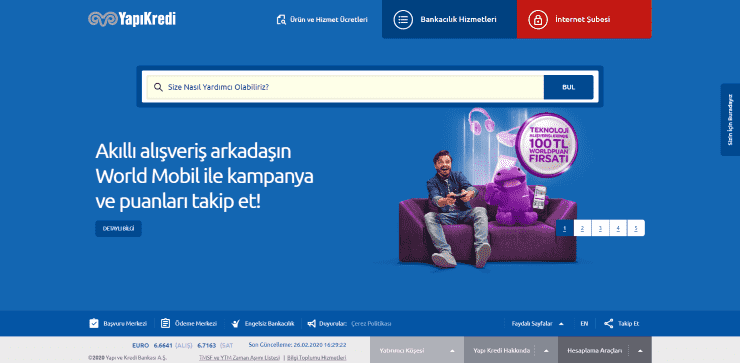
Task: Focus the 'Size Nasıl Yardımcı Olabiliriz?' search field
Action: click(345, 87)
